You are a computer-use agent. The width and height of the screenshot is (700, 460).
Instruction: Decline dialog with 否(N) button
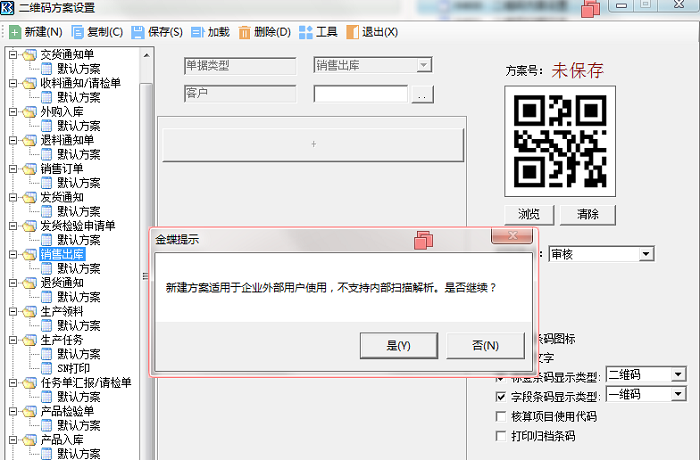tap(485, 346)
